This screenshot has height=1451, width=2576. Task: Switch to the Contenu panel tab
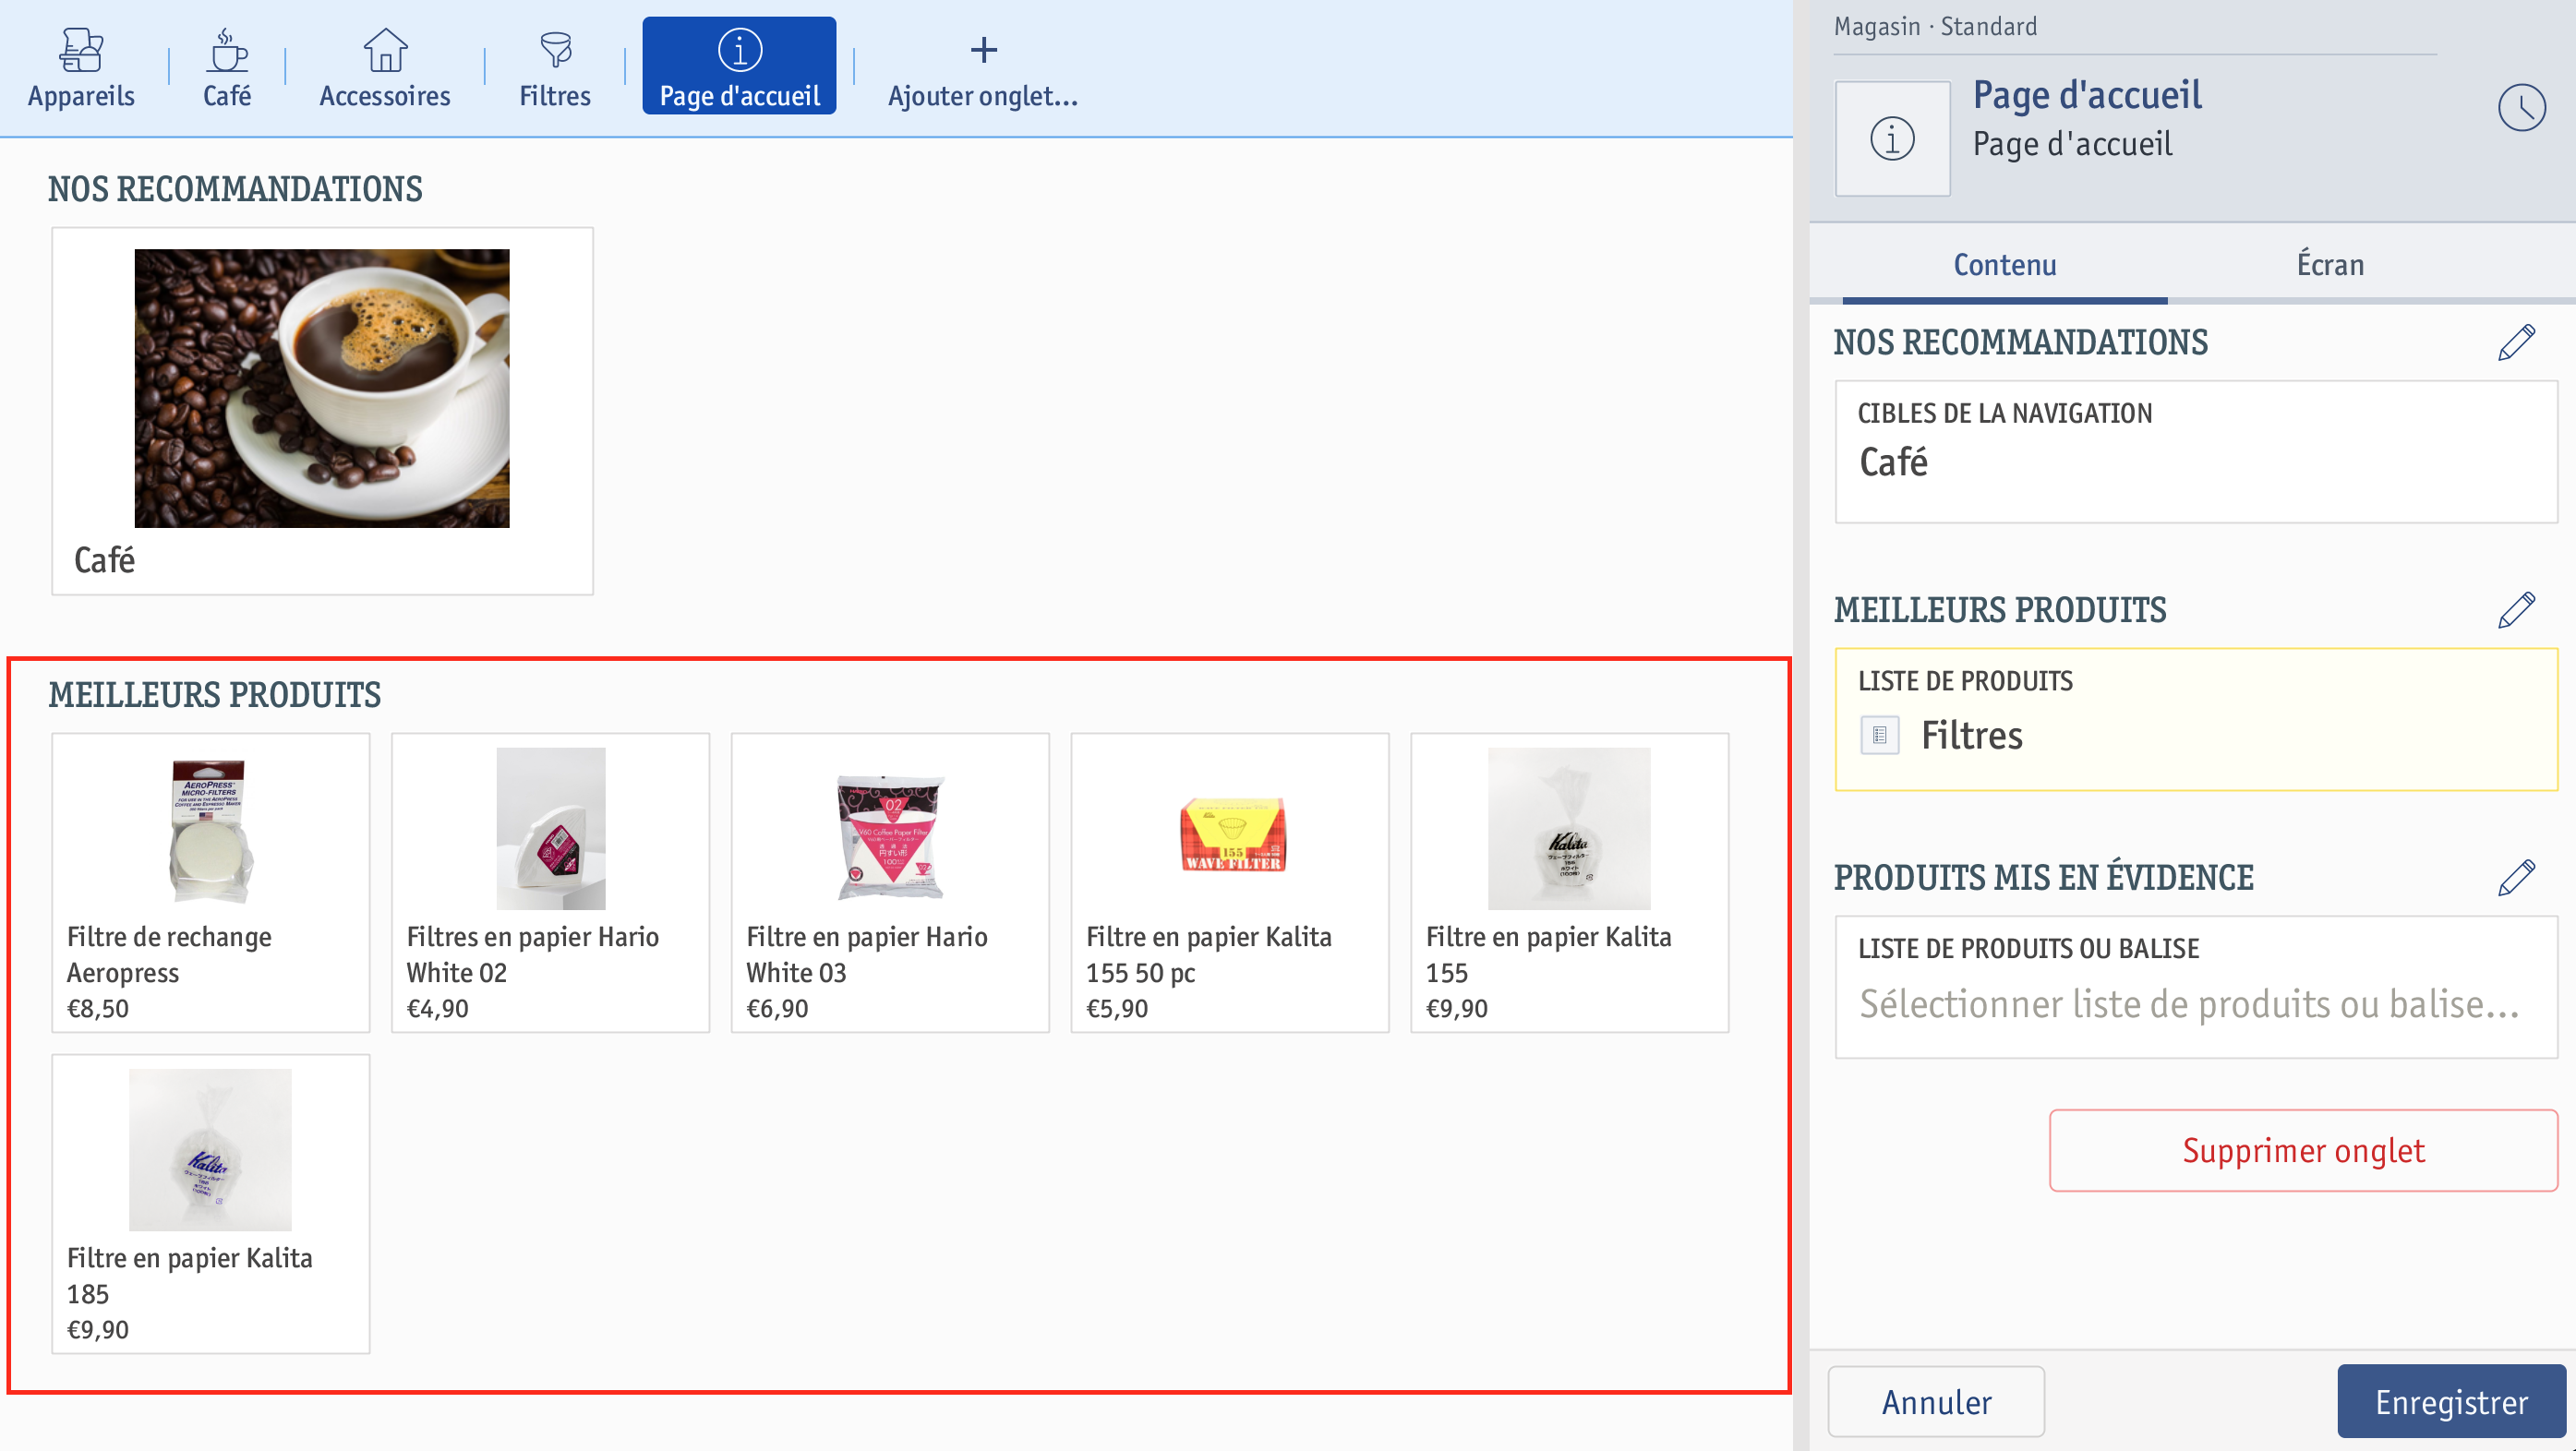[x=2005, y=264]
